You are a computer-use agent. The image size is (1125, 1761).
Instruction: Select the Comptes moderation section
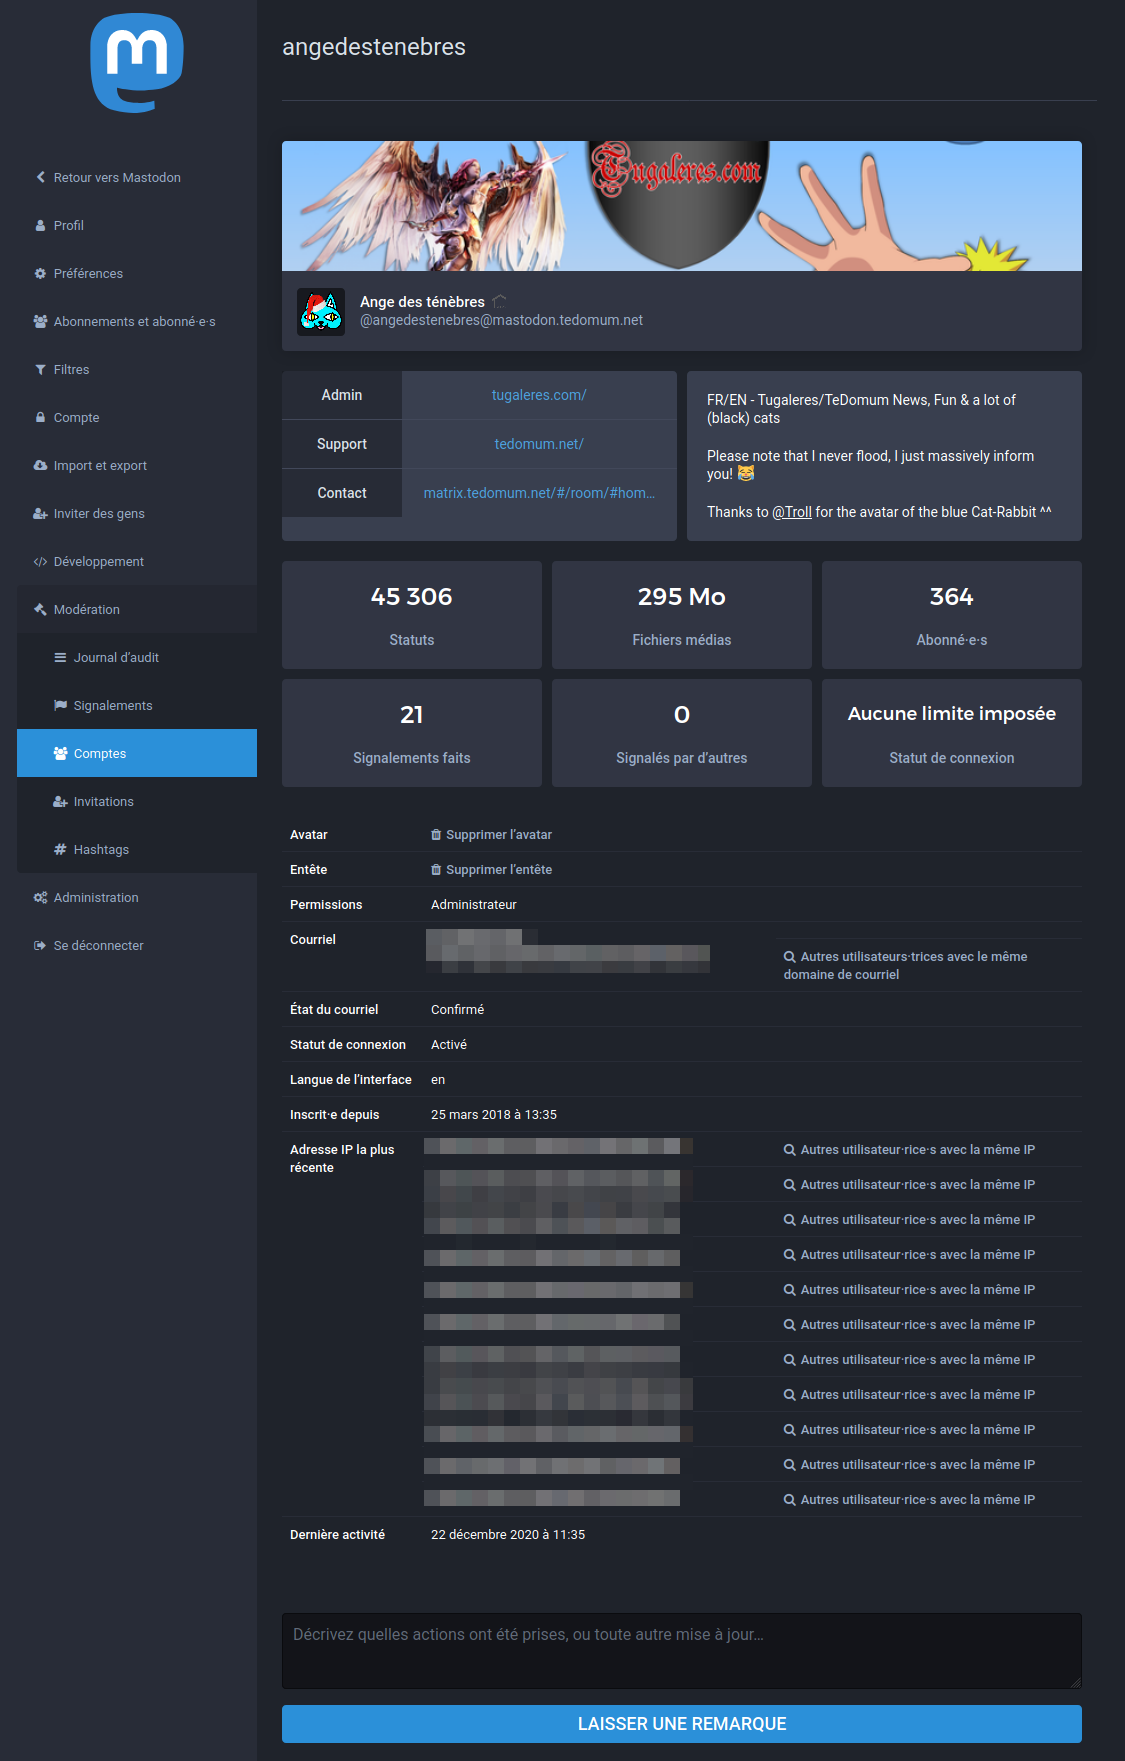click(100, 753)
